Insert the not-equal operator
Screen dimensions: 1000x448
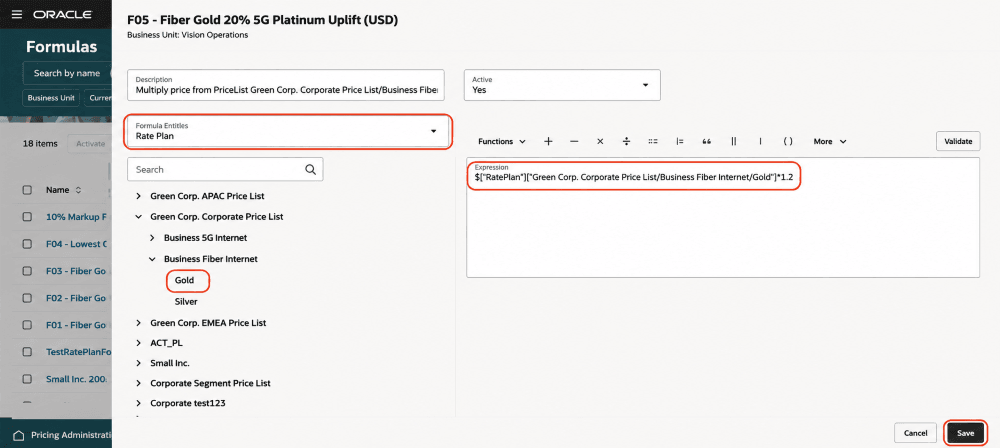[x=680, y=142]
